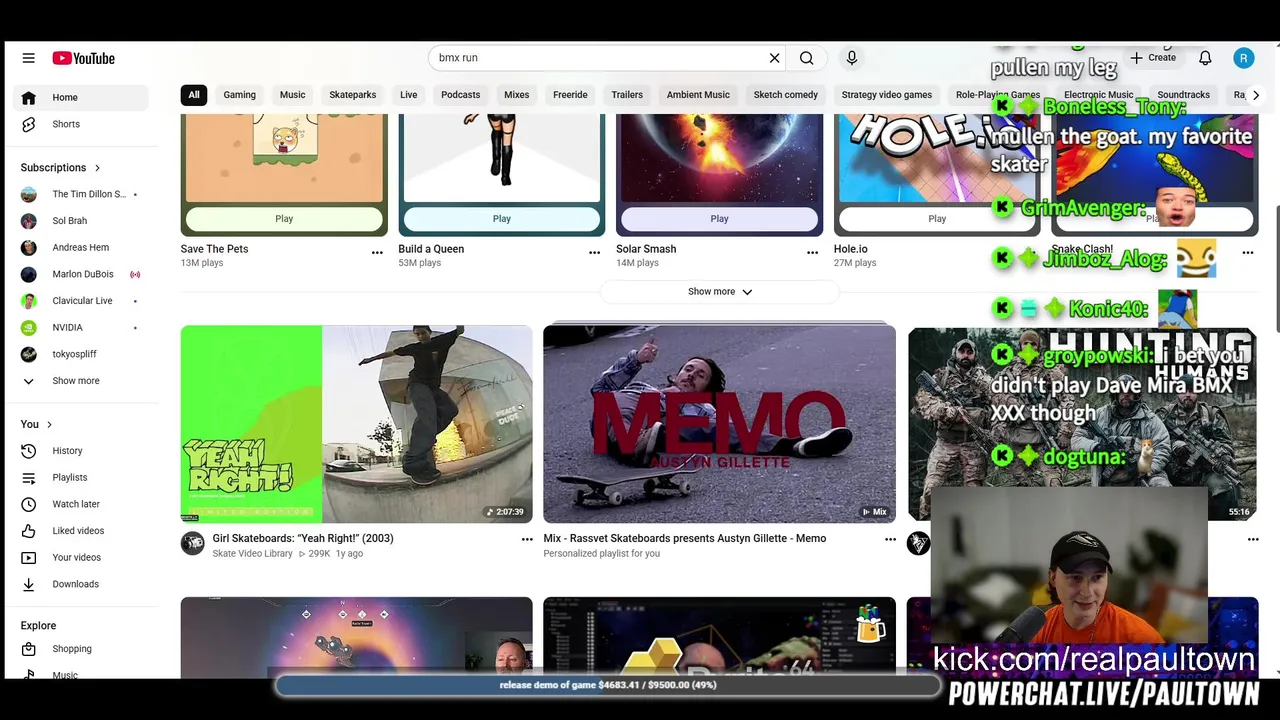The image size is (1280, 720).
Task: Open Playlists in sidebar
Action: point(83,477)
